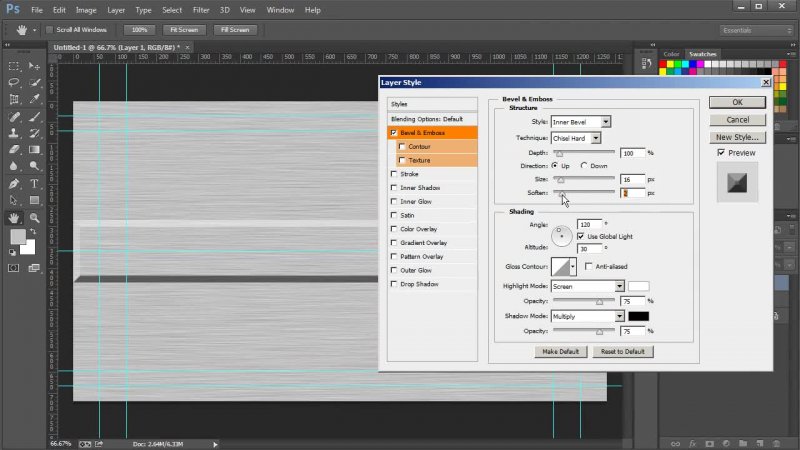
Task: Open the Shadow Mode dropdown showing Multiply
Action: click(x=587, y=316)
